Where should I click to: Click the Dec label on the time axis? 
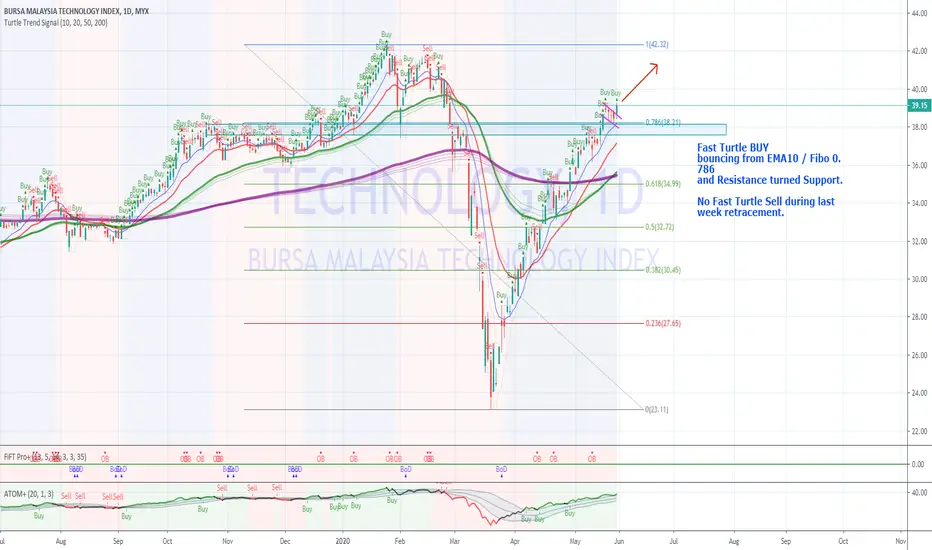[x=285, y=541]
